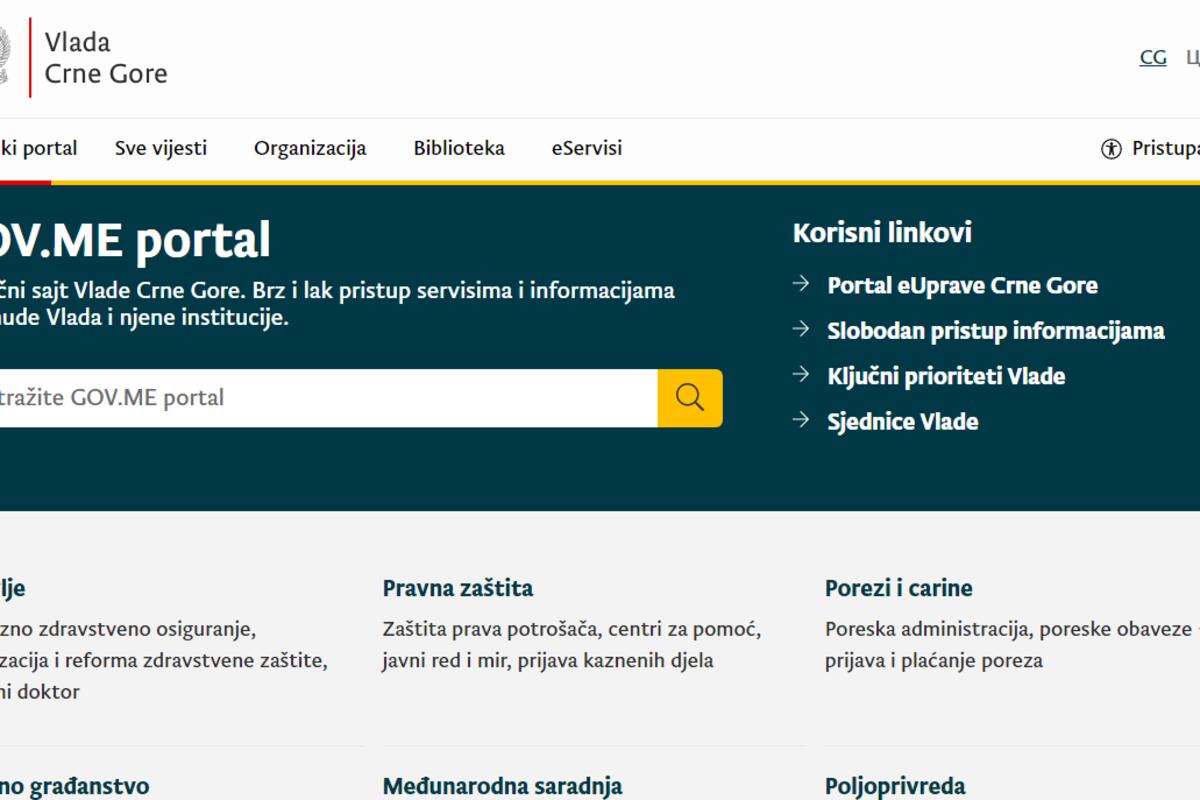This screenshot has height=800, width=1200.
Task: Open Portal eUprave Crne Gore link
Action: coord(962,285)
